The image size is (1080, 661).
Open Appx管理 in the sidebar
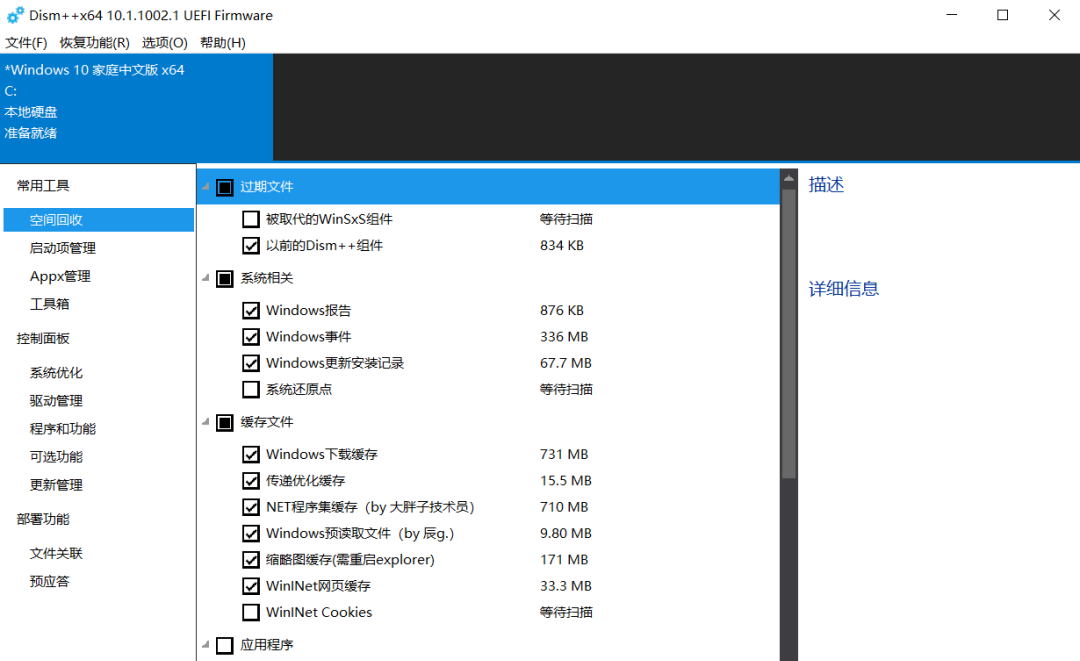61,276
